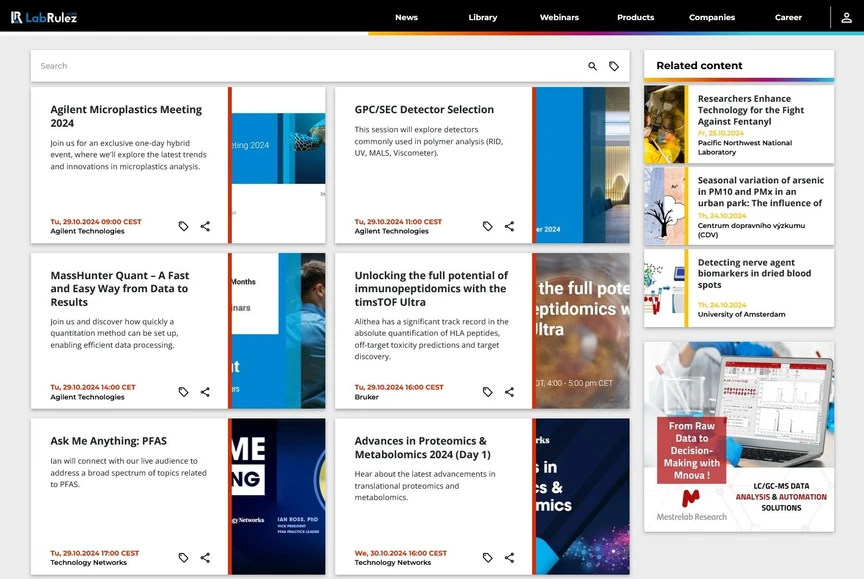The image size is (864, 579).
Task: Click the arsenic article tree thumbnail
Action: [664, 206]
